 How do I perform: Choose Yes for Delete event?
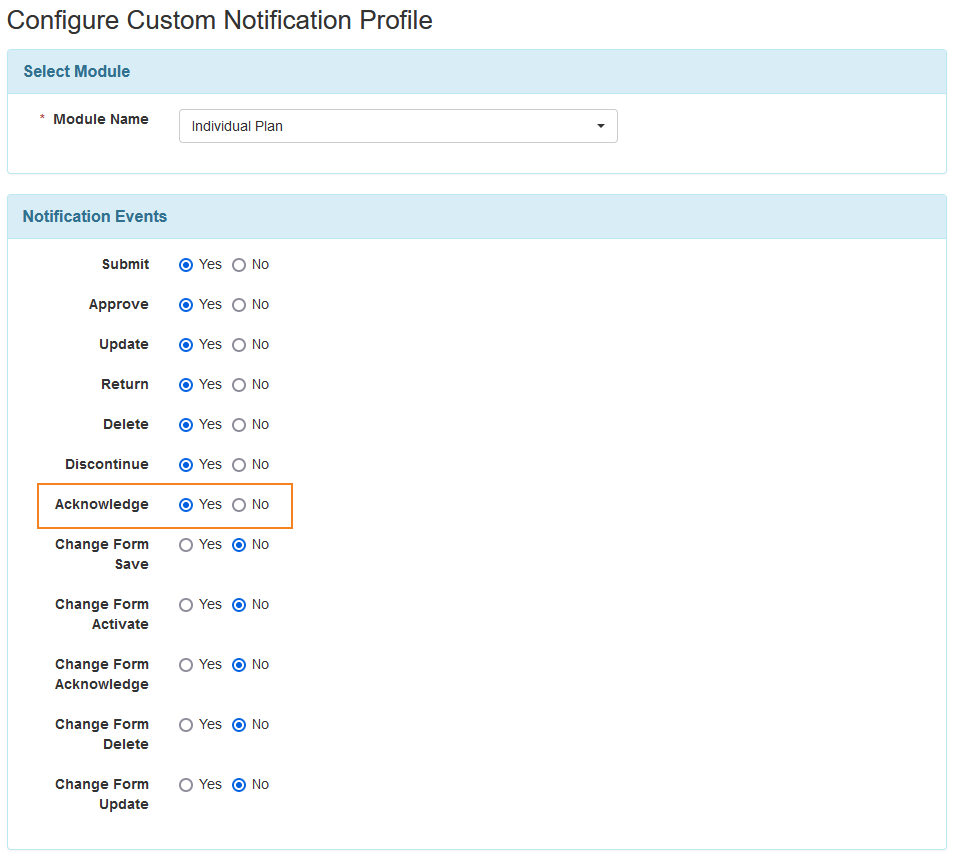pos(186,425)
